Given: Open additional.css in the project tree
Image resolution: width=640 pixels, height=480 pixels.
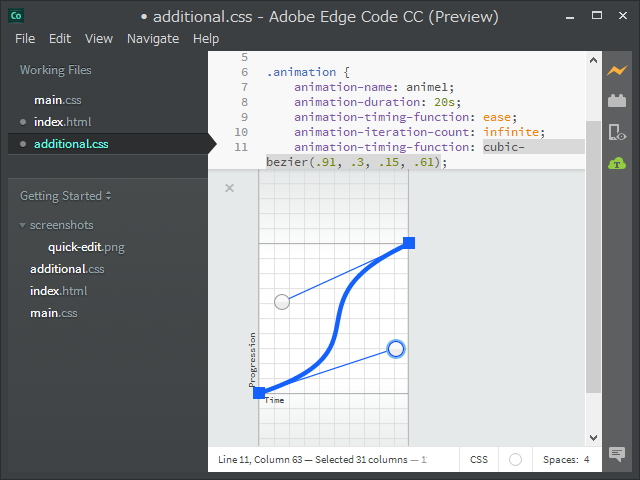Looking at the screenshot, I should 67,269.
